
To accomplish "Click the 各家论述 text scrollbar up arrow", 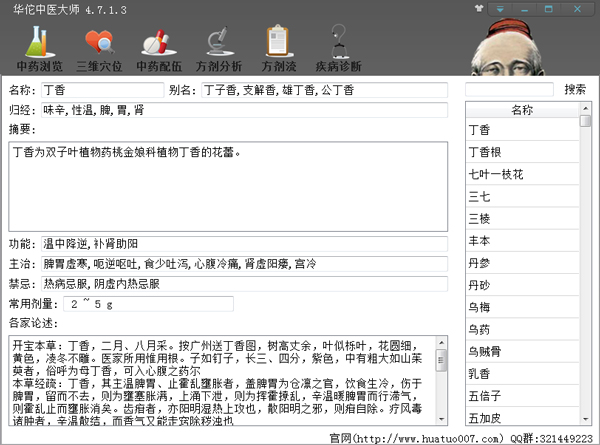I will coord(441,342).
